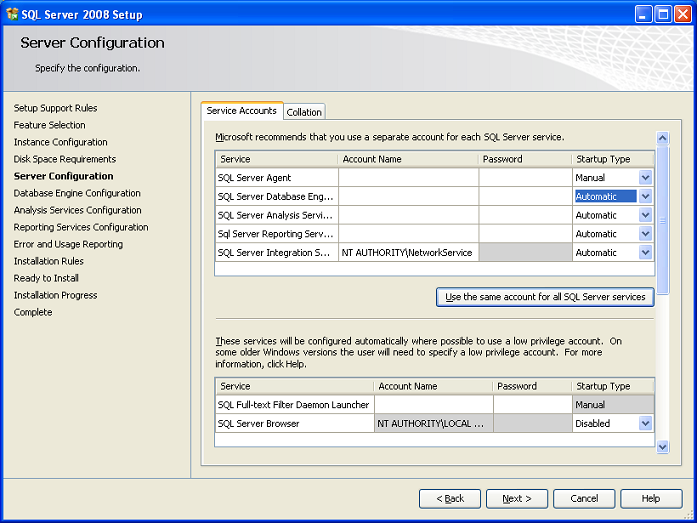Click Password field for SQL Server Analysis Services
This screenshot has height=523, width=697.
coord(525,215)
